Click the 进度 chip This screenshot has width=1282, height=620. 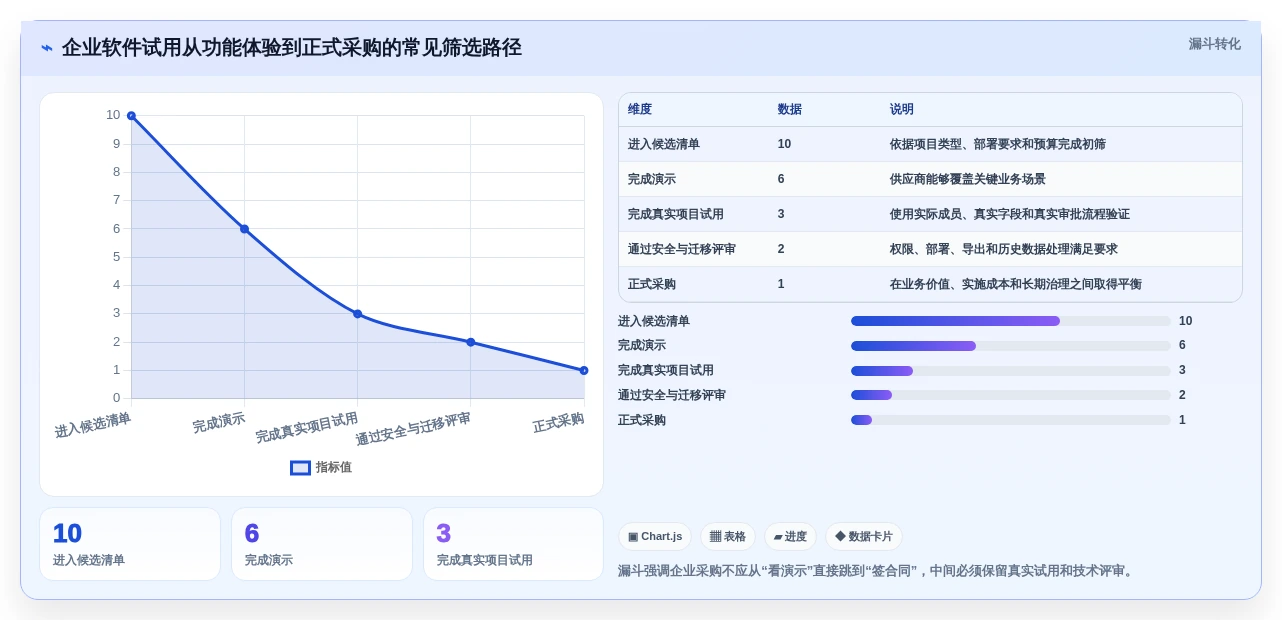click(x=790, y=537)
